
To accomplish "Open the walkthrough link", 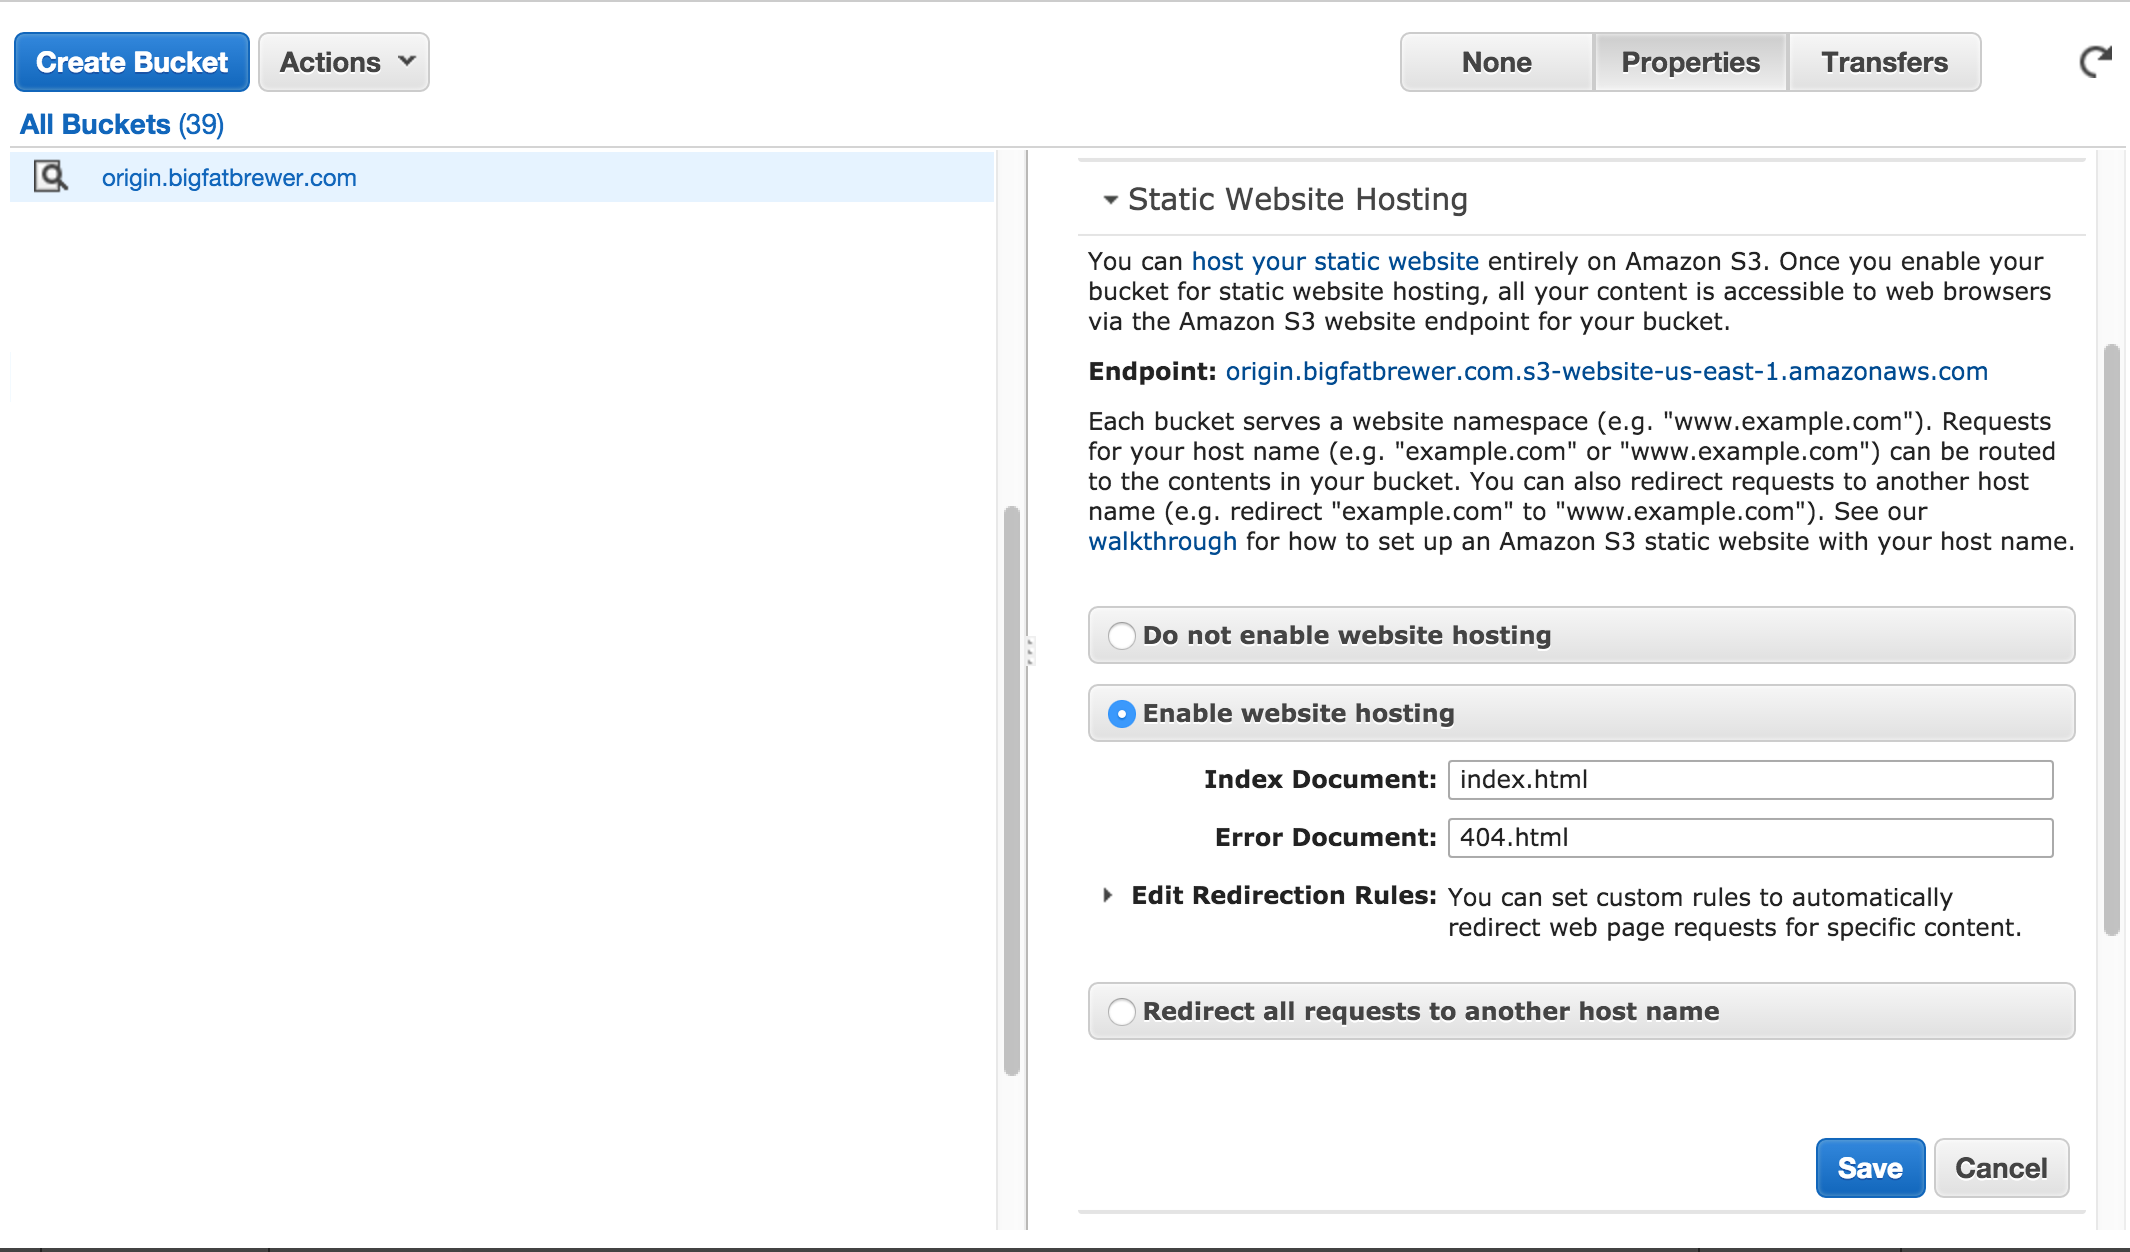I will (1162, 542).
